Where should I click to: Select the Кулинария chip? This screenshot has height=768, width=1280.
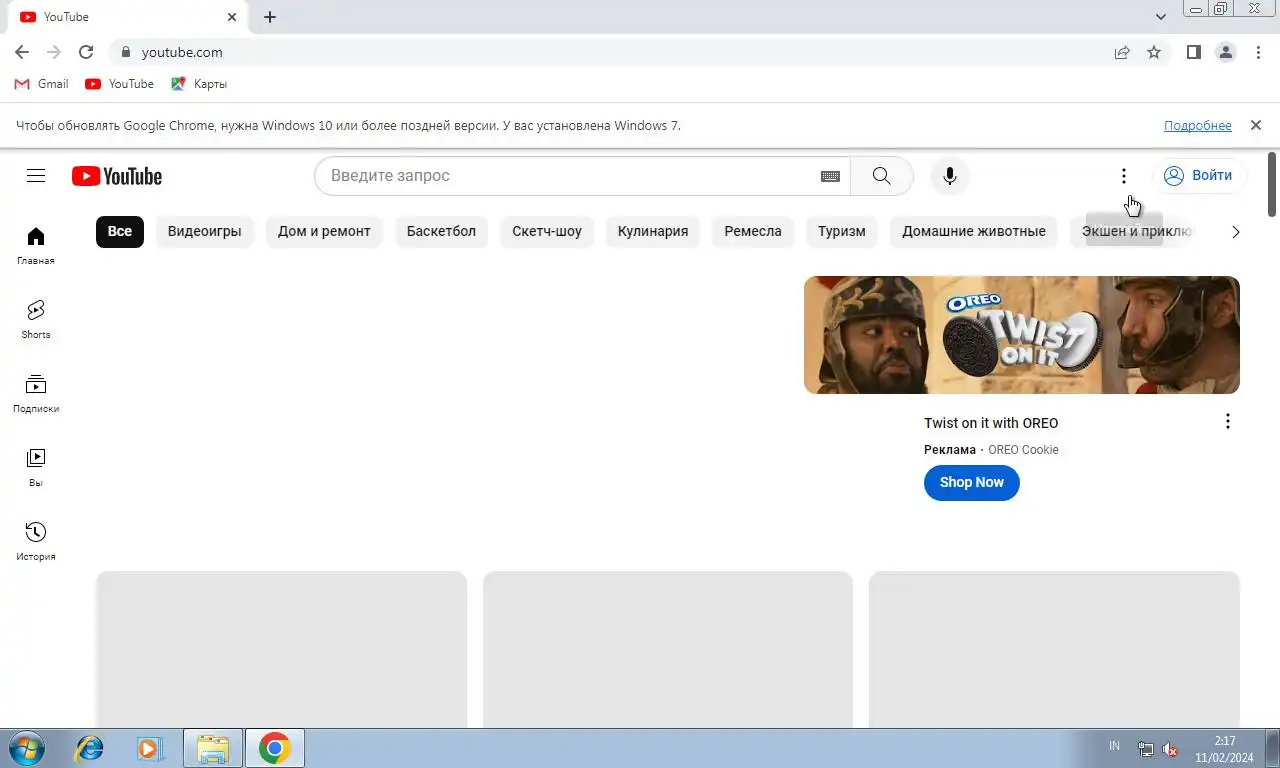[x=653, y=231]
